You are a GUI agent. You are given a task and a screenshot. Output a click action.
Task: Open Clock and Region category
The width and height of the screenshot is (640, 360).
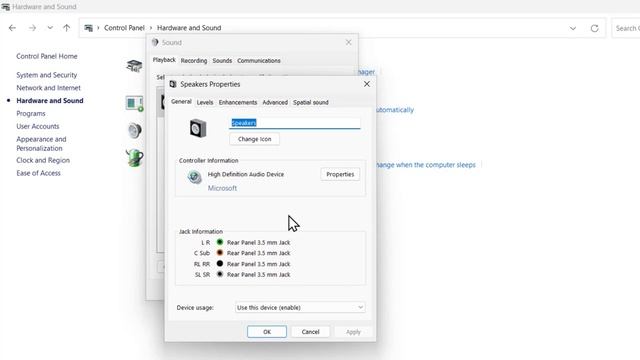click(43, 160)
